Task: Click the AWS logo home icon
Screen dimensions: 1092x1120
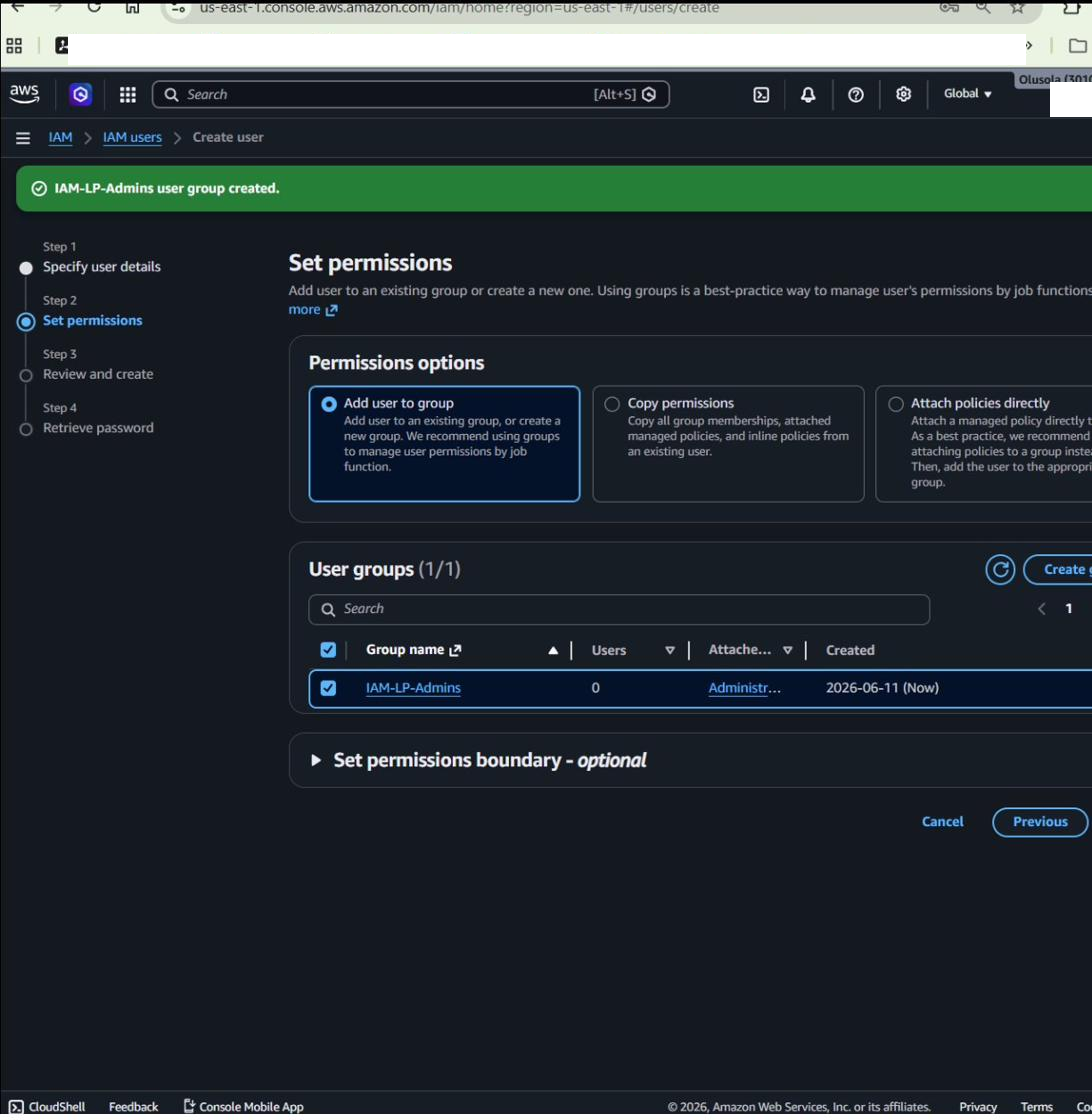Action: [24, 94]
